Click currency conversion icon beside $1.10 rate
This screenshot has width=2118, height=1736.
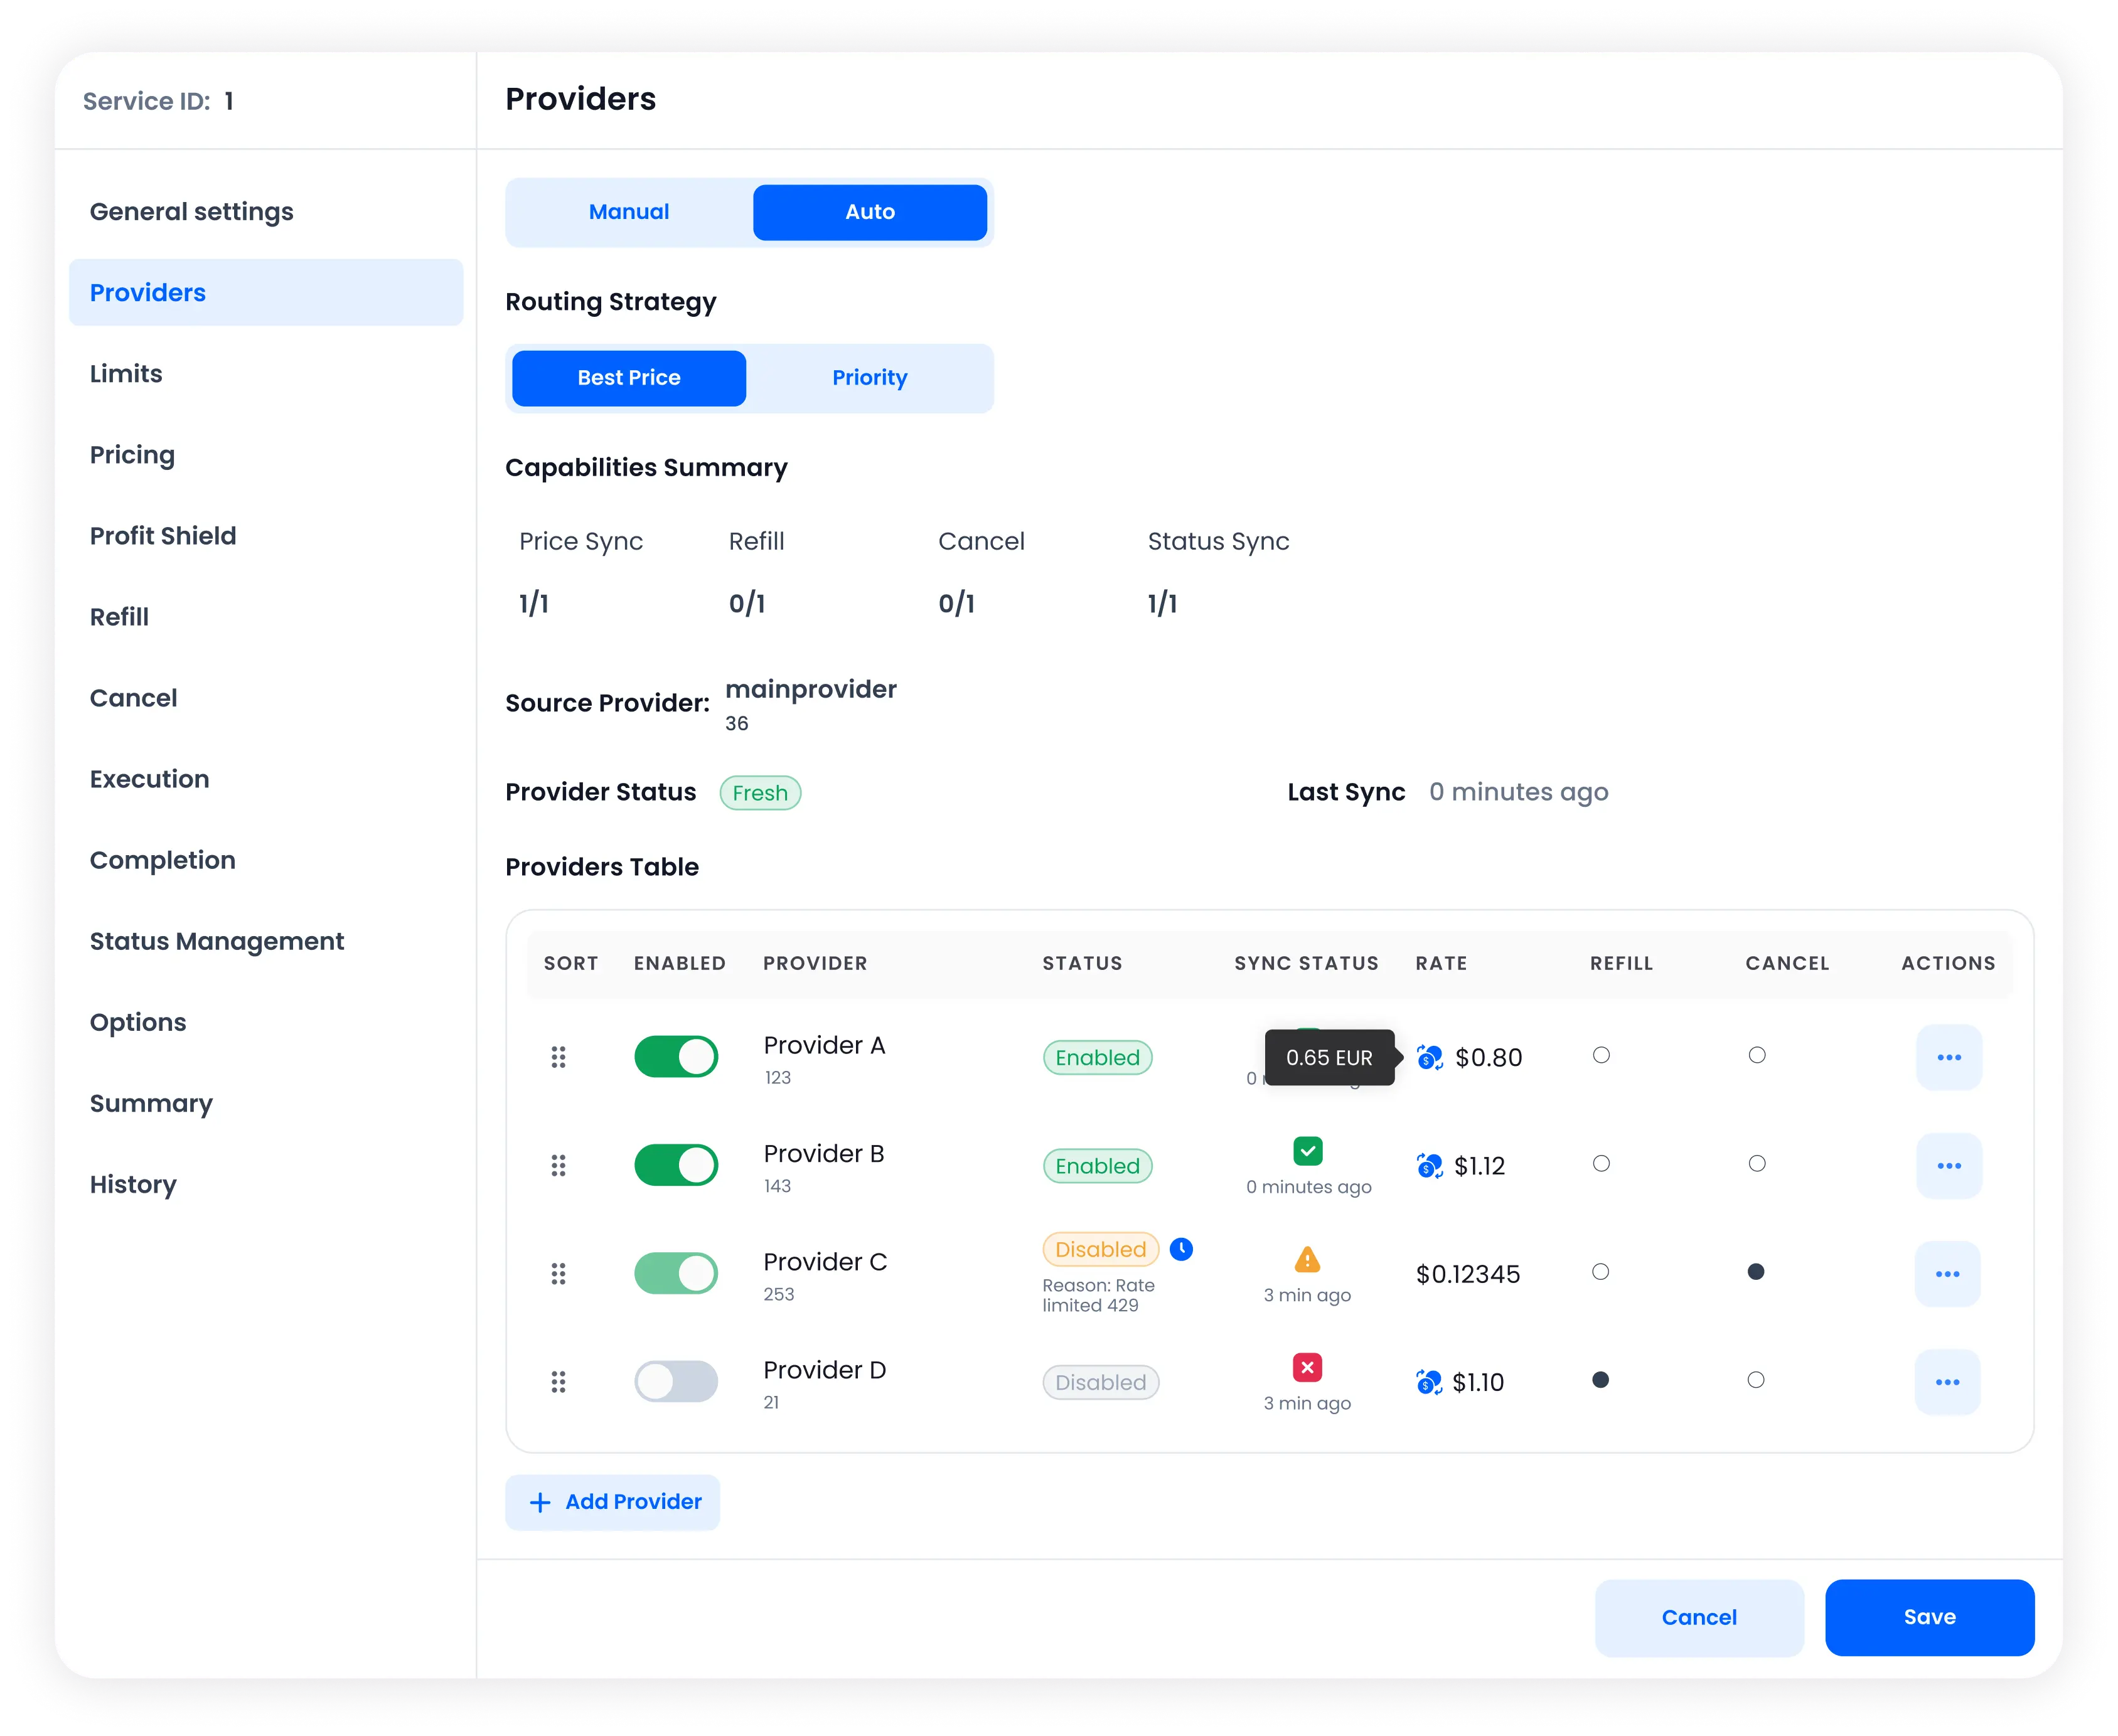tap(1429, 1382)
